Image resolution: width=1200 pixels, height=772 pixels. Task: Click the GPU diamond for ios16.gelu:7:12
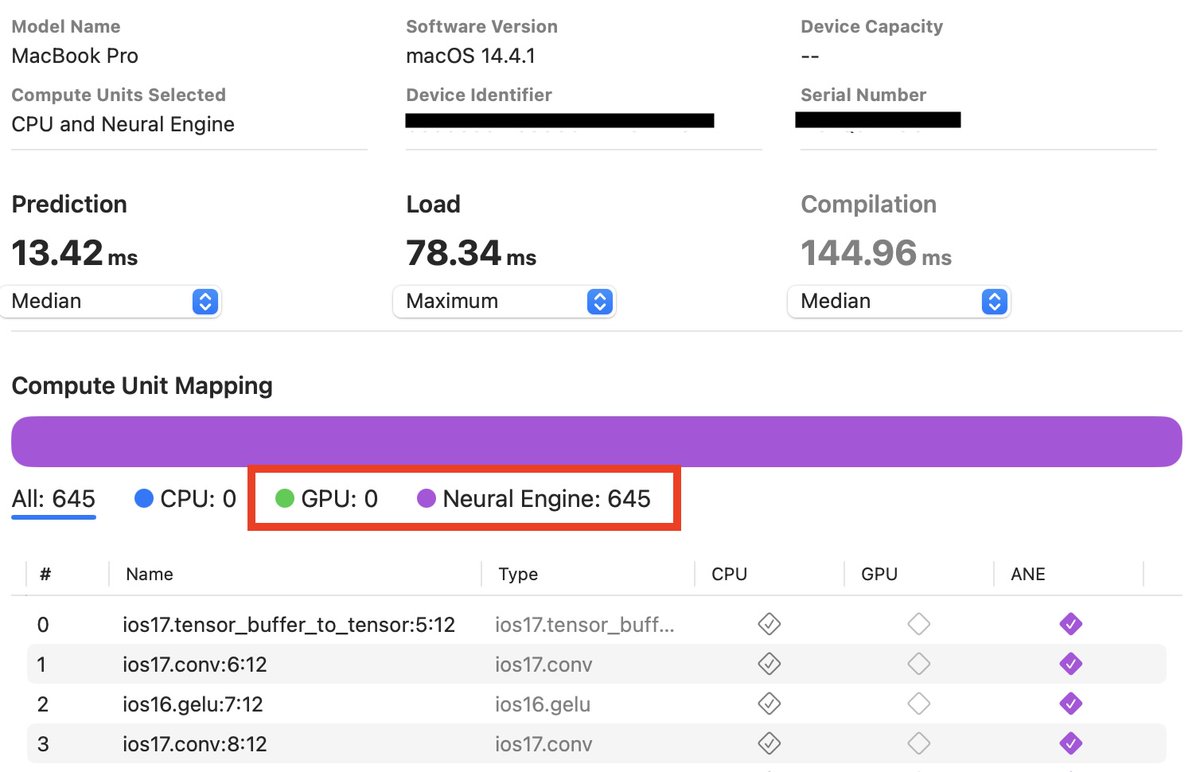click(x=918, y=703)
